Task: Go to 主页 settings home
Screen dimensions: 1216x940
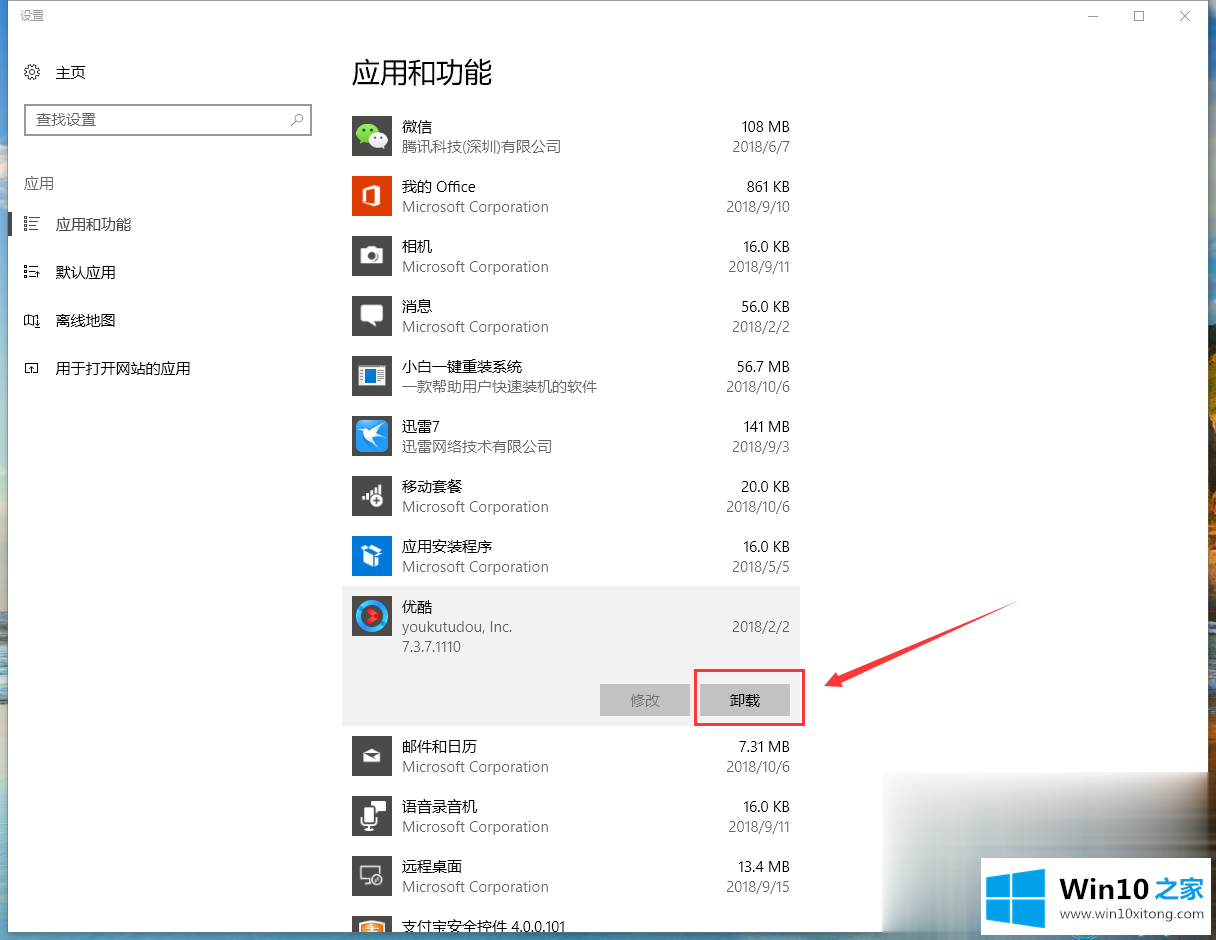Action: tap(70, 72)
